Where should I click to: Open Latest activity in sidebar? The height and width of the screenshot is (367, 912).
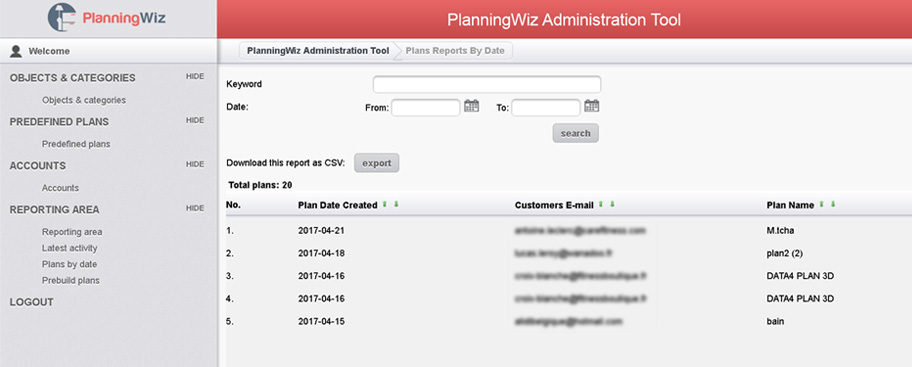point(69,248)
